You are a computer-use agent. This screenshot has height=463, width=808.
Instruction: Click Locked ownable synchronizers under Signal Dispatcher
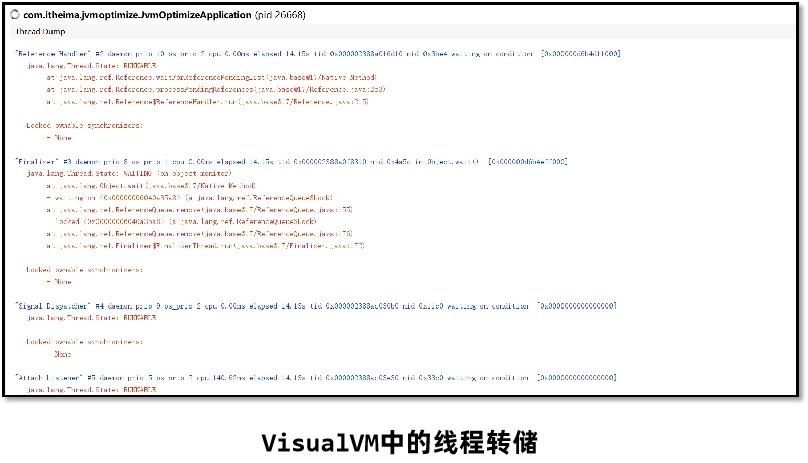coord(85,342)
